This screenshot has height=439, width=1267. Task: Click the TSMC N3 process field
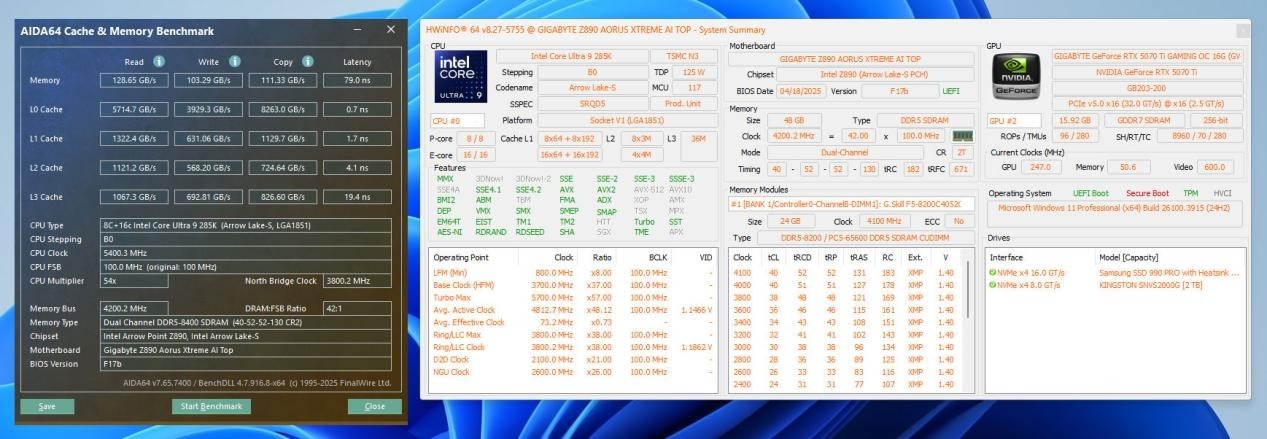683,57
